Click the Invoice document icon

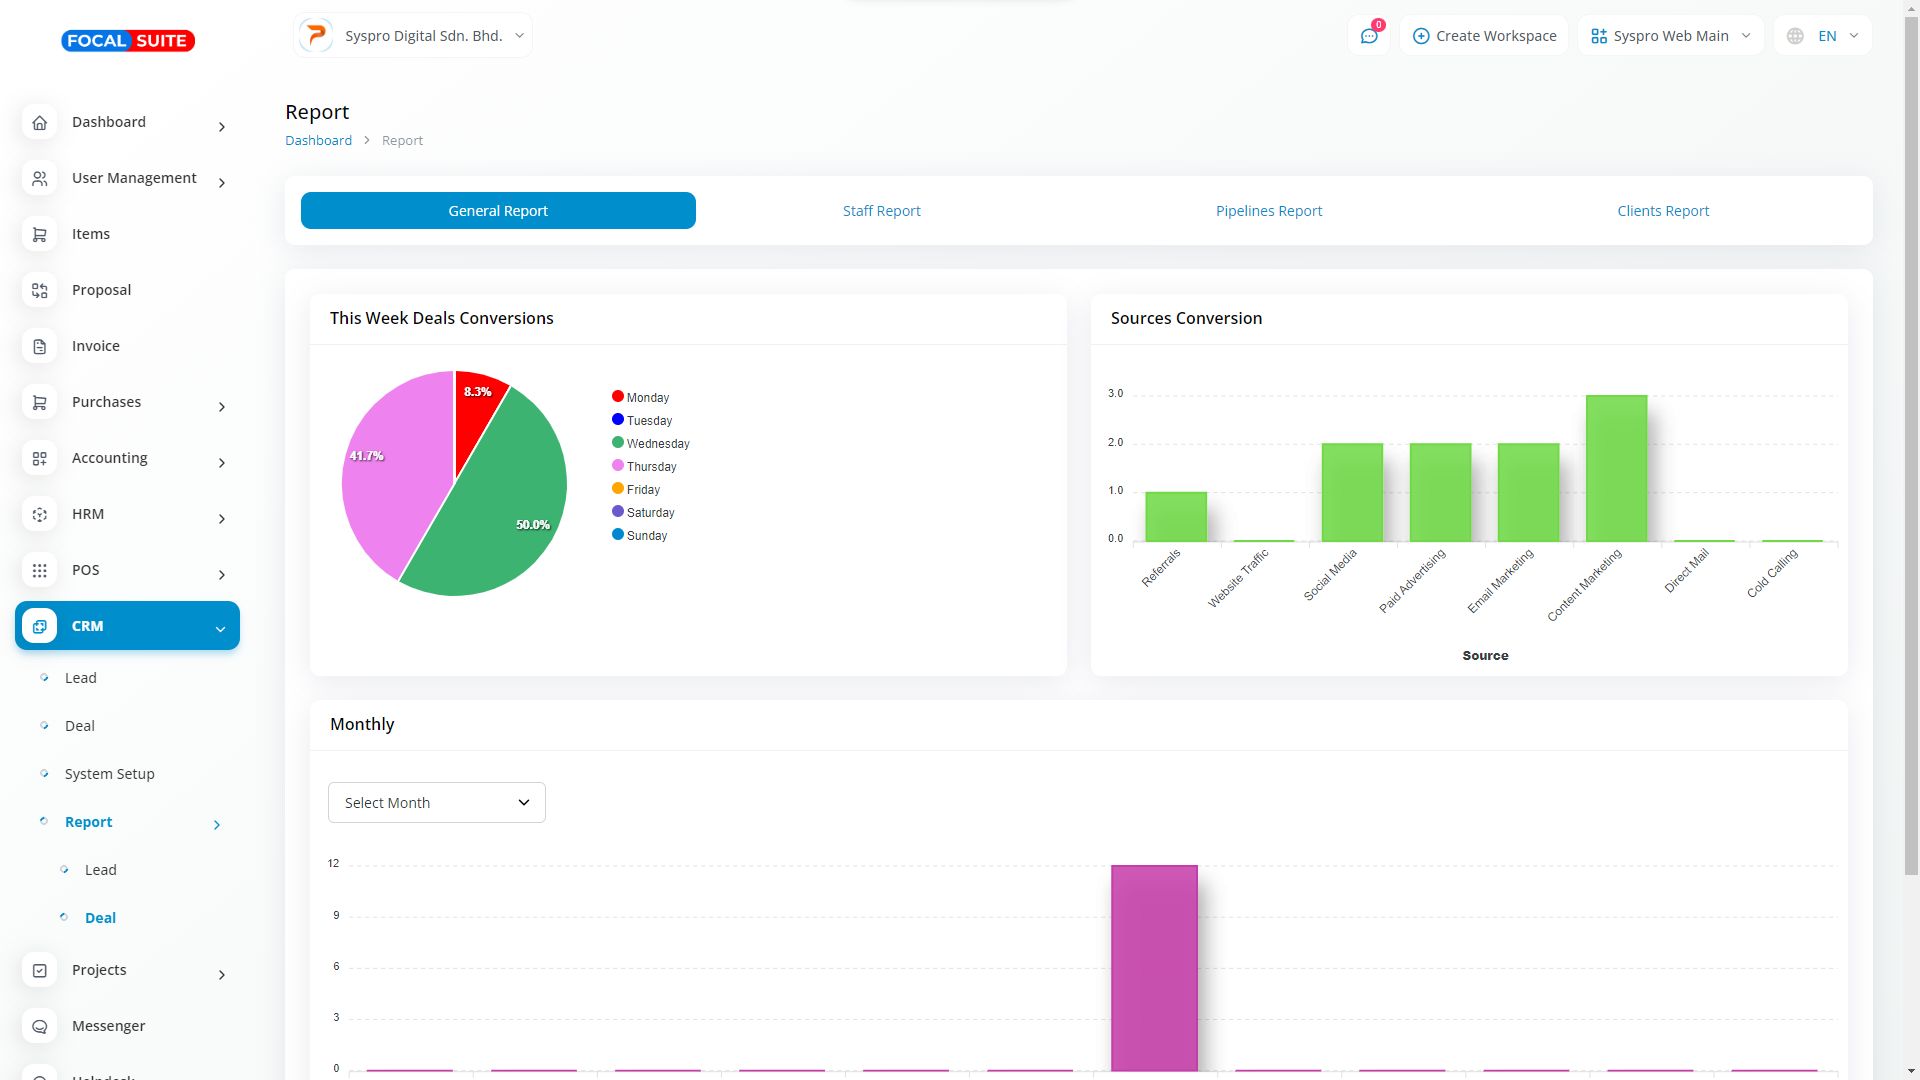[40, 347]
